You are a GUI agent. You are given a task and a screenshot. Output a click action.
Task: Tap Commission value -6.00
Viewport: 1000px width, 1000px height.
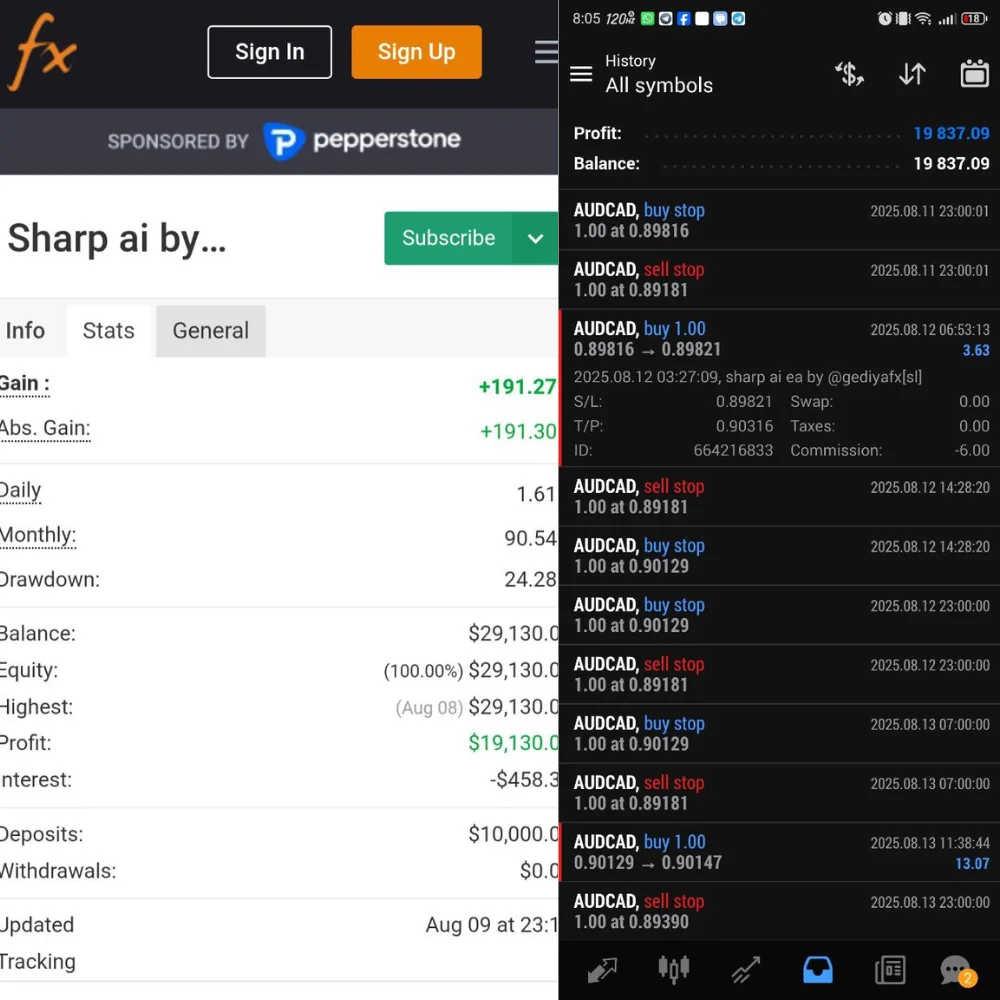pyautogui.click(x=972, y=450)
